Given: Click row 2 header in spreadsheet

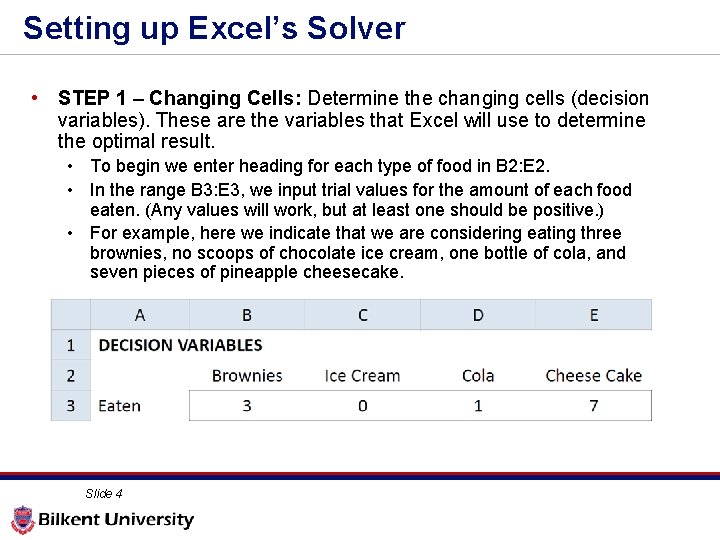Looking at the screenshot, I should (x=71, y=376).
